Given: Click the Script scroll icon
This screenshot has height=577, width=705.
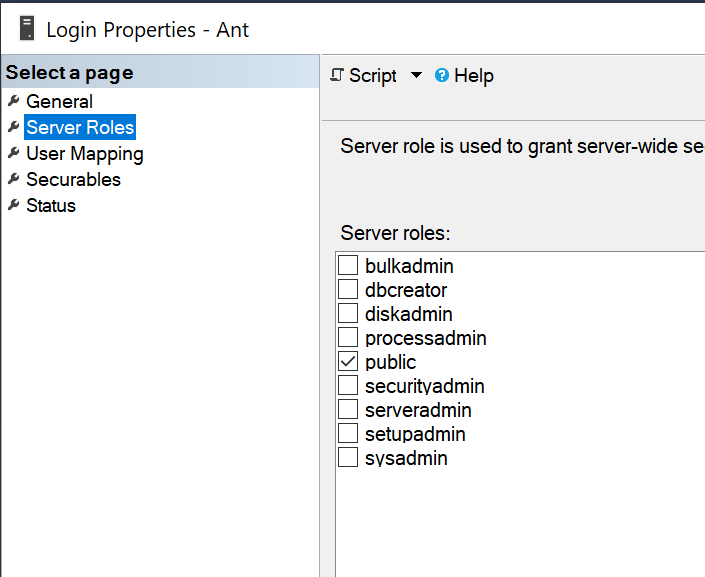Looking at the screenshot, I should click(337, 76).
